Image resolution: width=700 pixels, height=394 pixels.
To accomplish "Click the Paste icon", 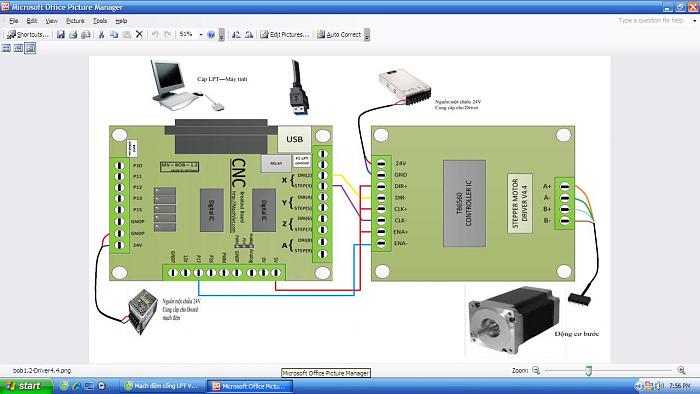I will coord(127,34).
